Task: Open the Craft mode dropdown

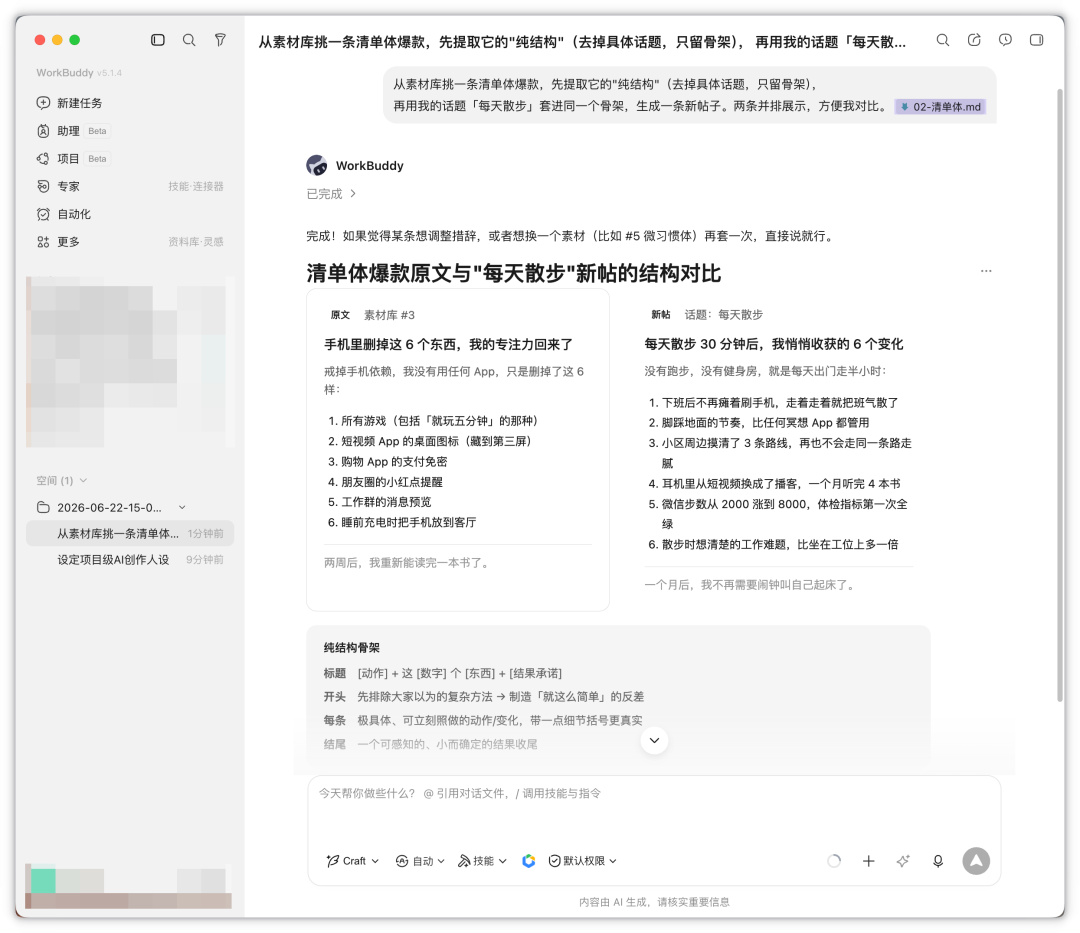Action: tap(353, 861)
